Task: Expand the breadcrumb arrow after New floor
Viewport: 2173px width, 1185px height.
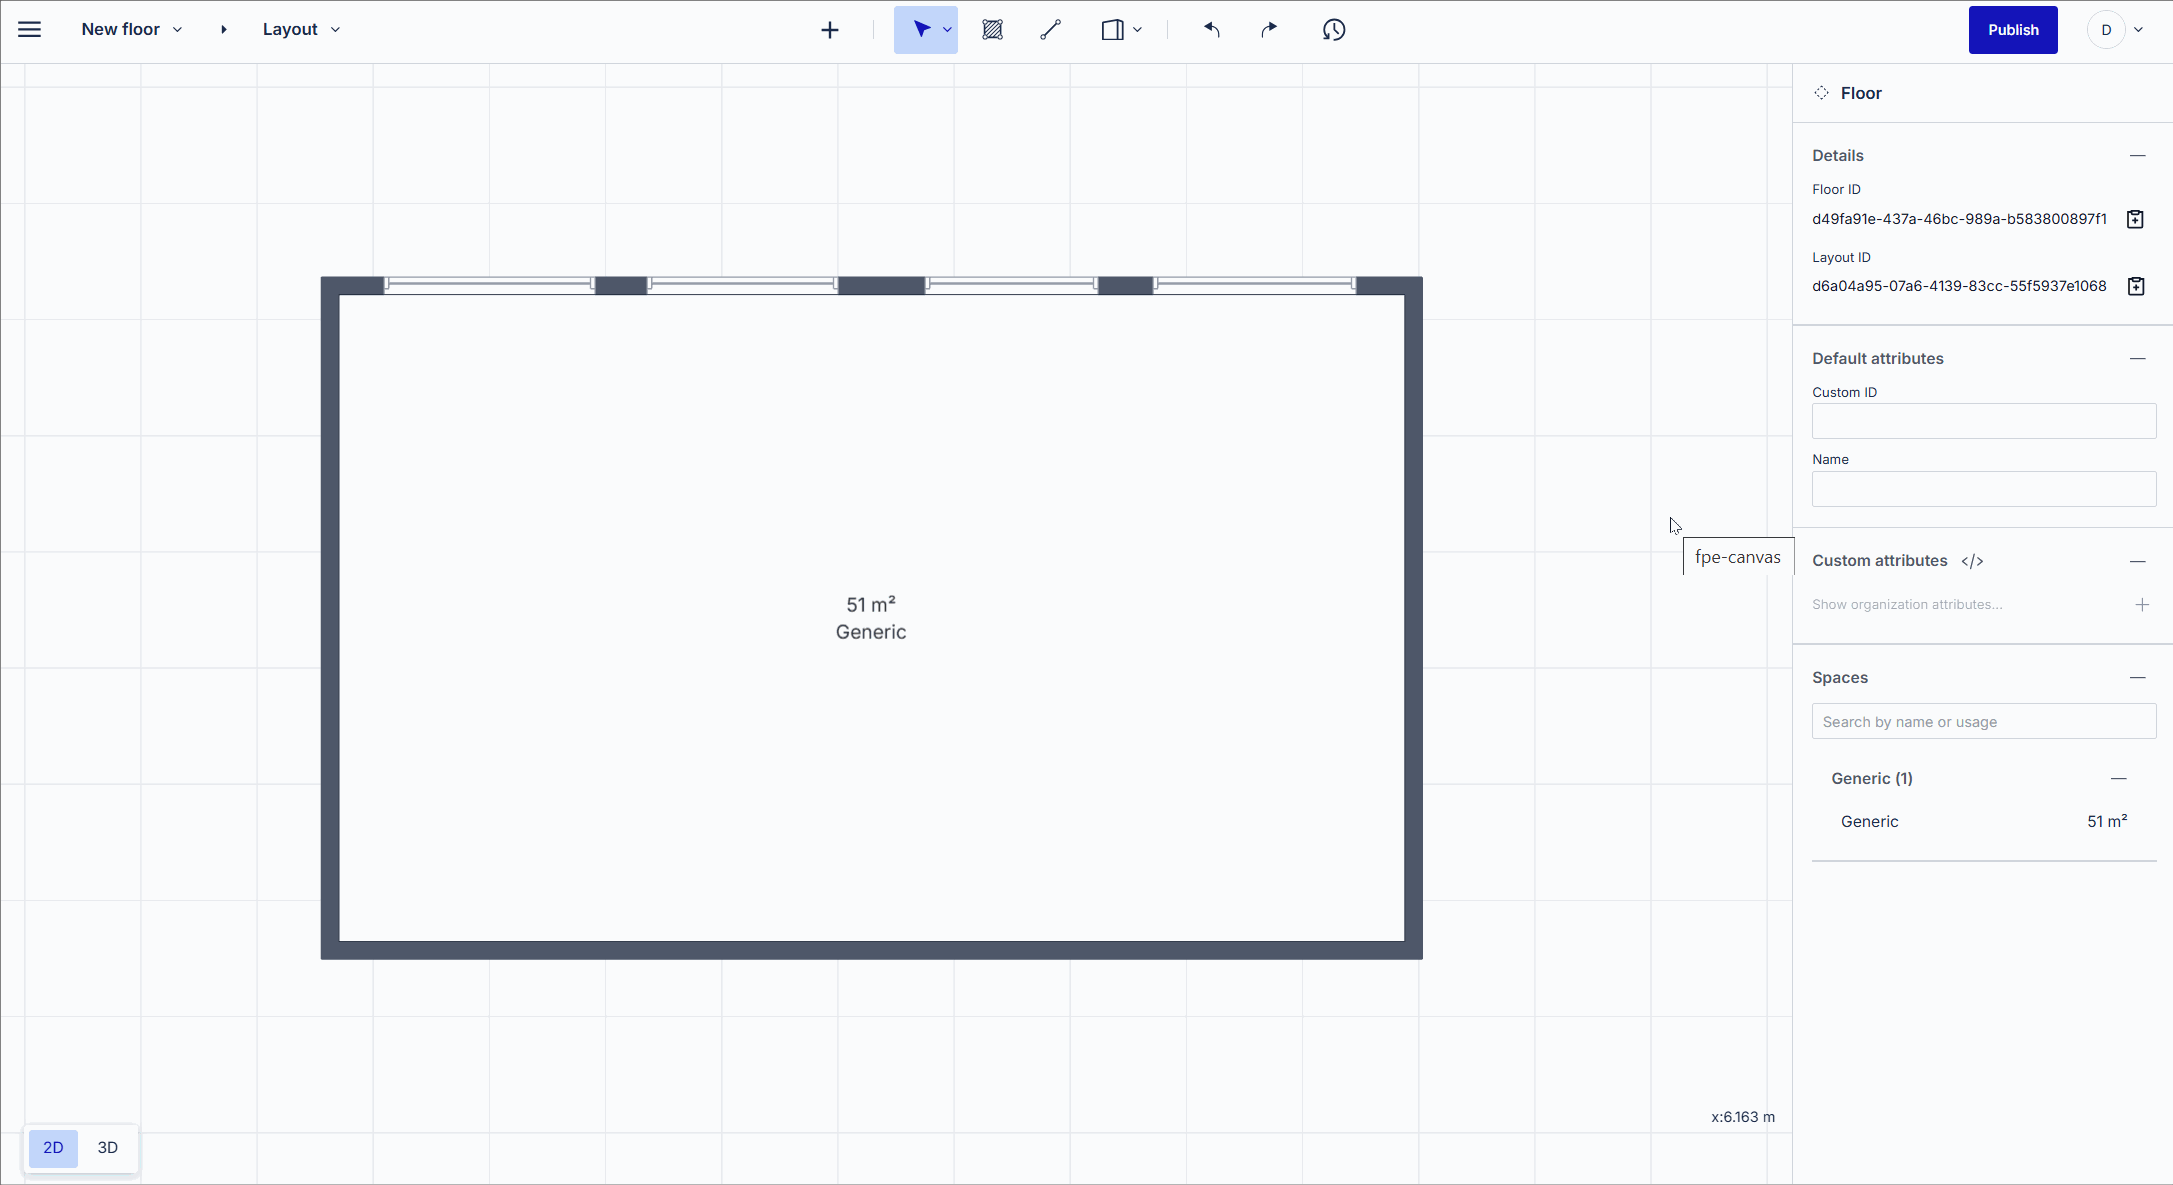Action: click(224, 30)
